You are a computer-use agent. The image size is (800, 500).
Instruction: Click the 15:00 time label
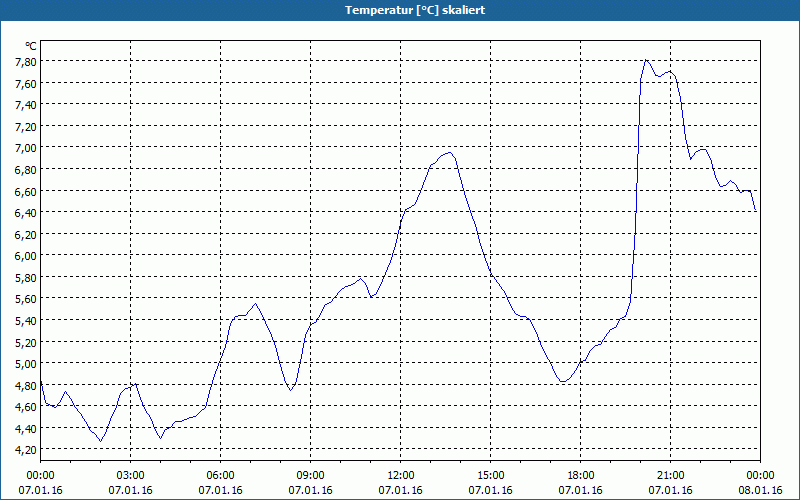(490, 476)
